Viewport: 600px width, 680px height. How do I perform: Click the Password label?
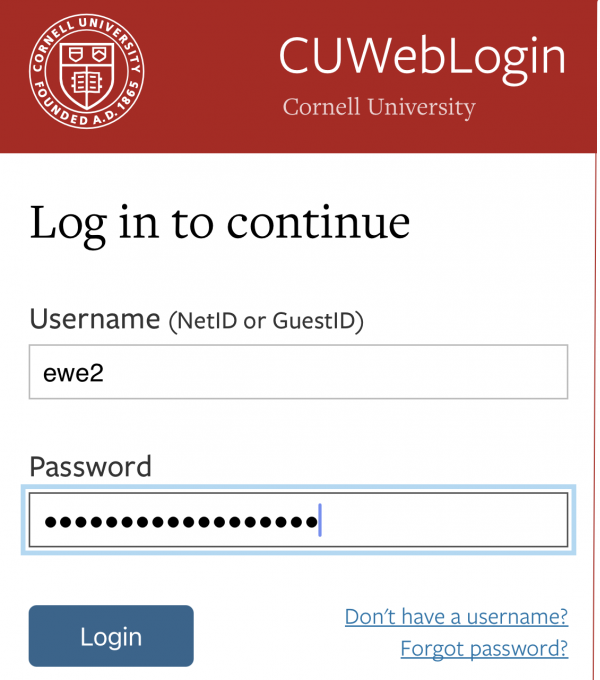[91, 467]
